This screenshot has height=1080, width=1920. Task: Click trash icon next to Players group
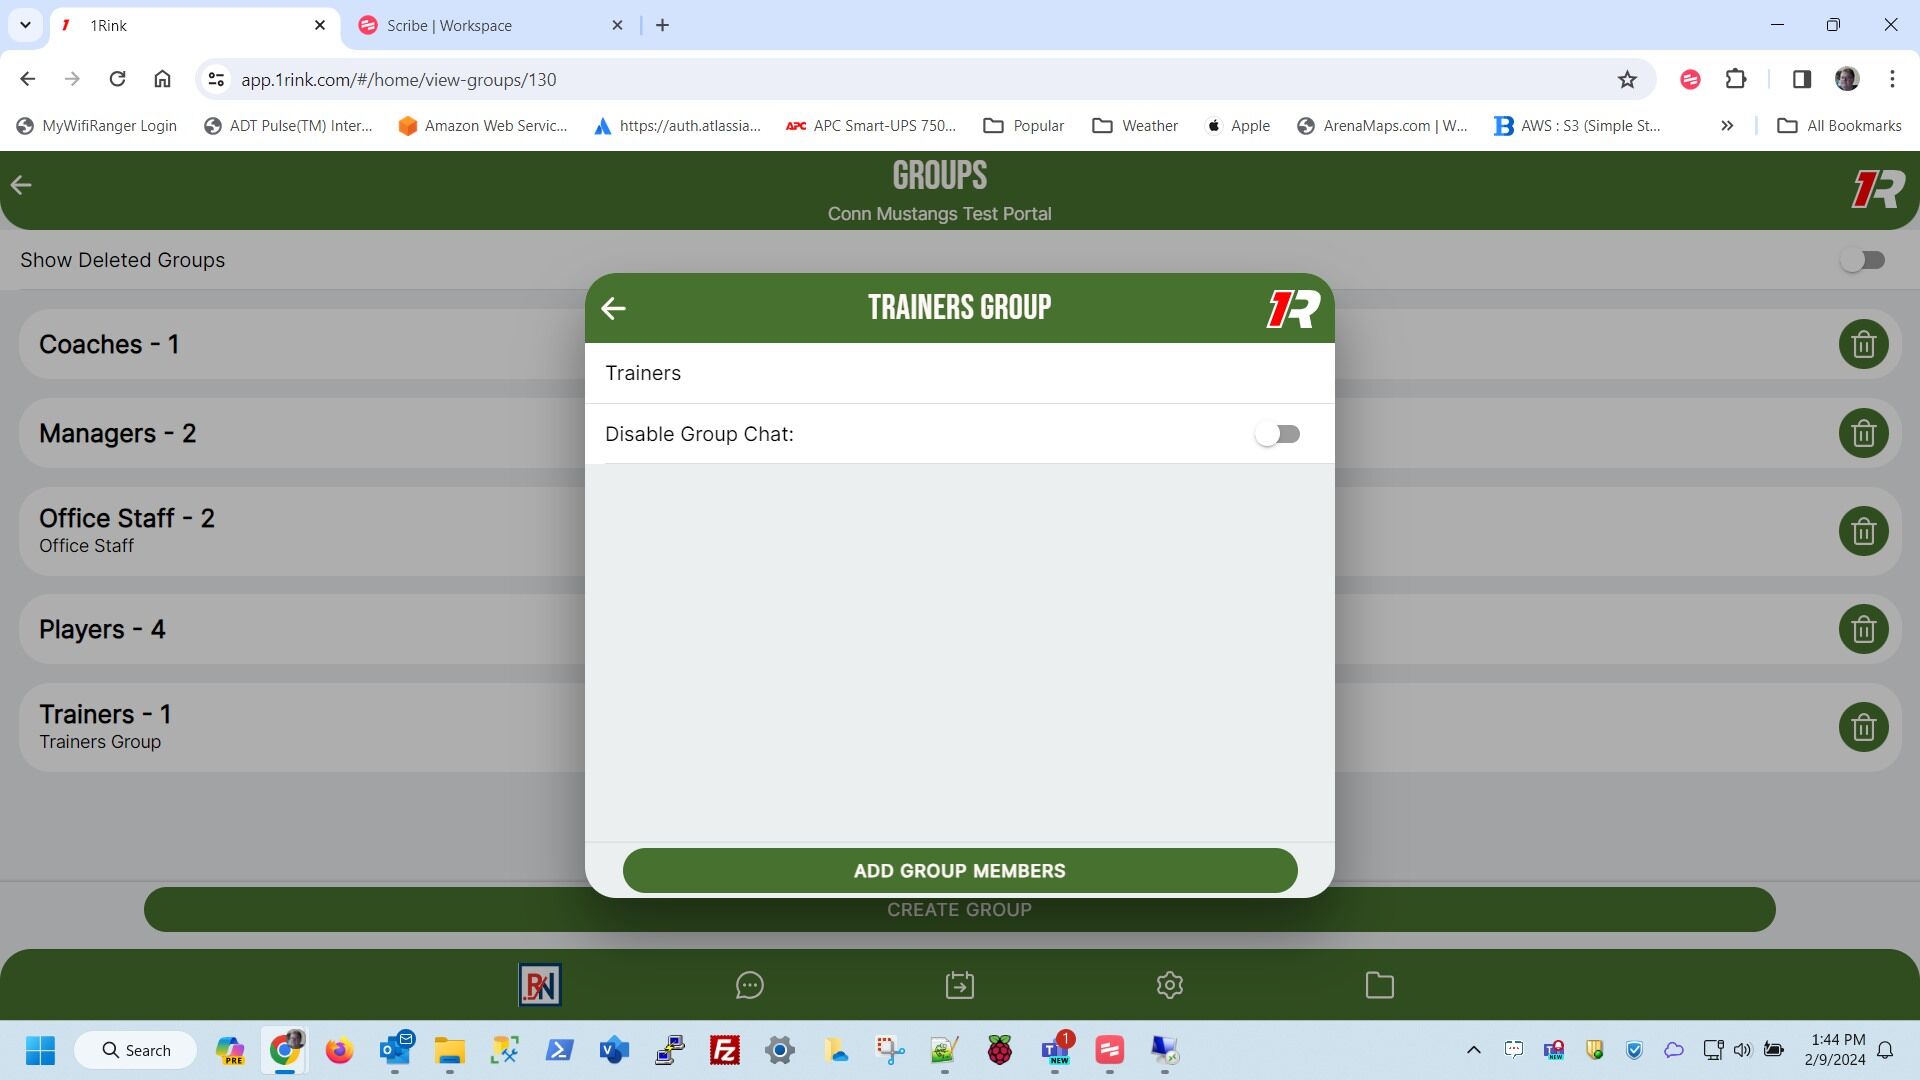tap(1863, 630)
